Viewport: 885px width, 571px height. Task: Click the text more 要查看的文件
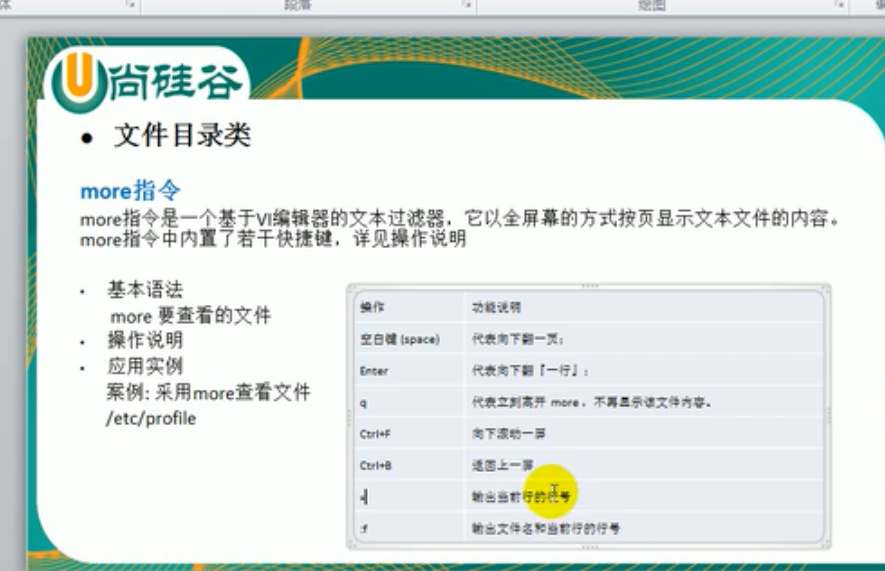point(191,315)
